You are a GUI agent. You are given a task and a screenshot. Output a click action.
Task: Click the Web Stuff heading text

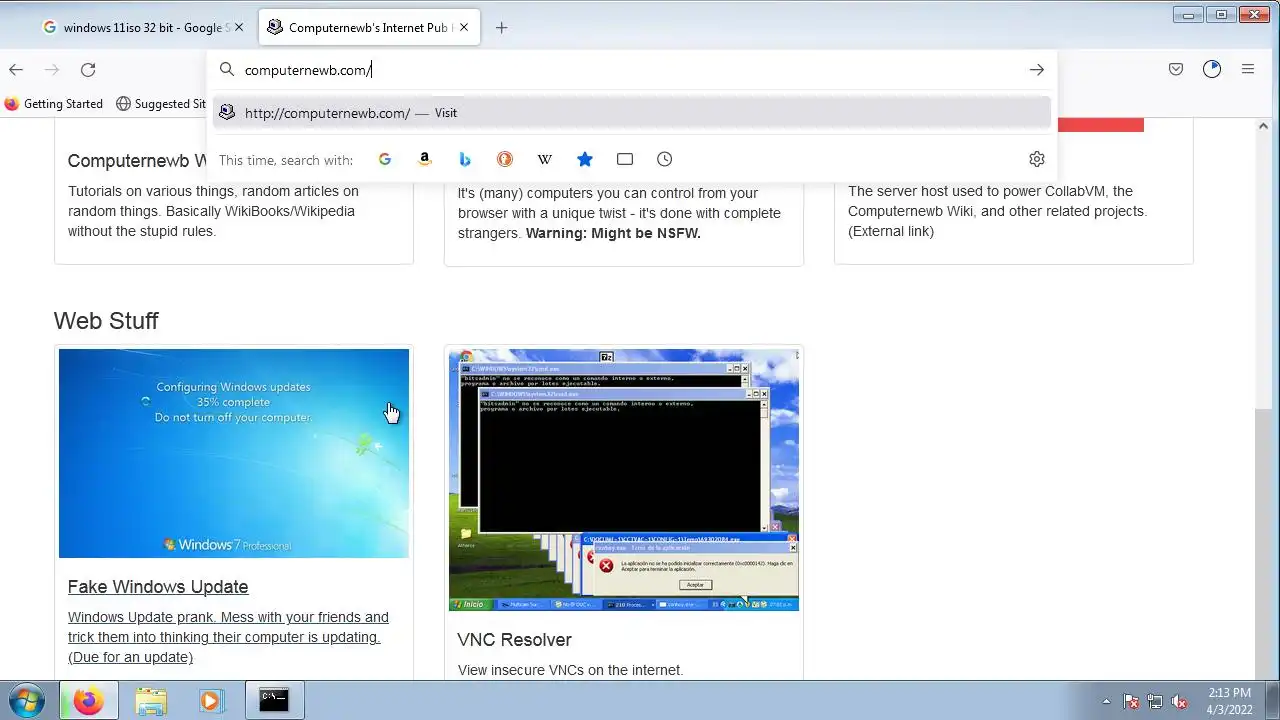pyautogui.click(x=106, y=321)
